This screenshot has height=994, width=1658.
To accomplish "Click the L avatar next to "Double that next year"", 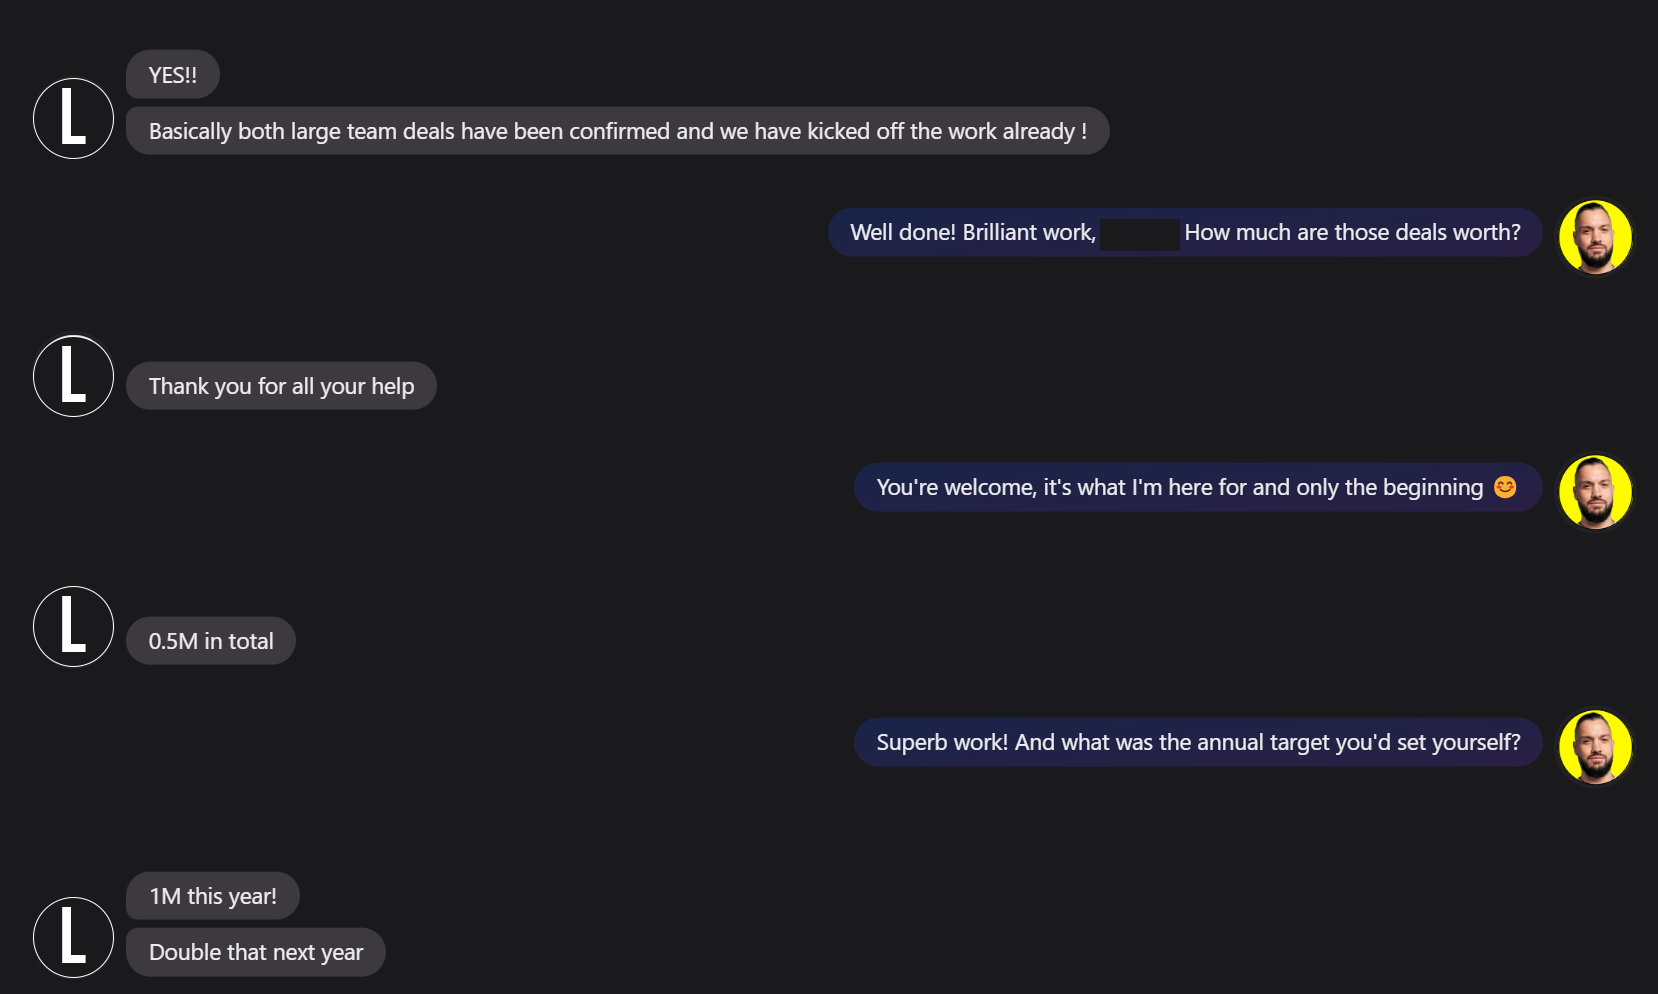I will click(x=73, y=937).
